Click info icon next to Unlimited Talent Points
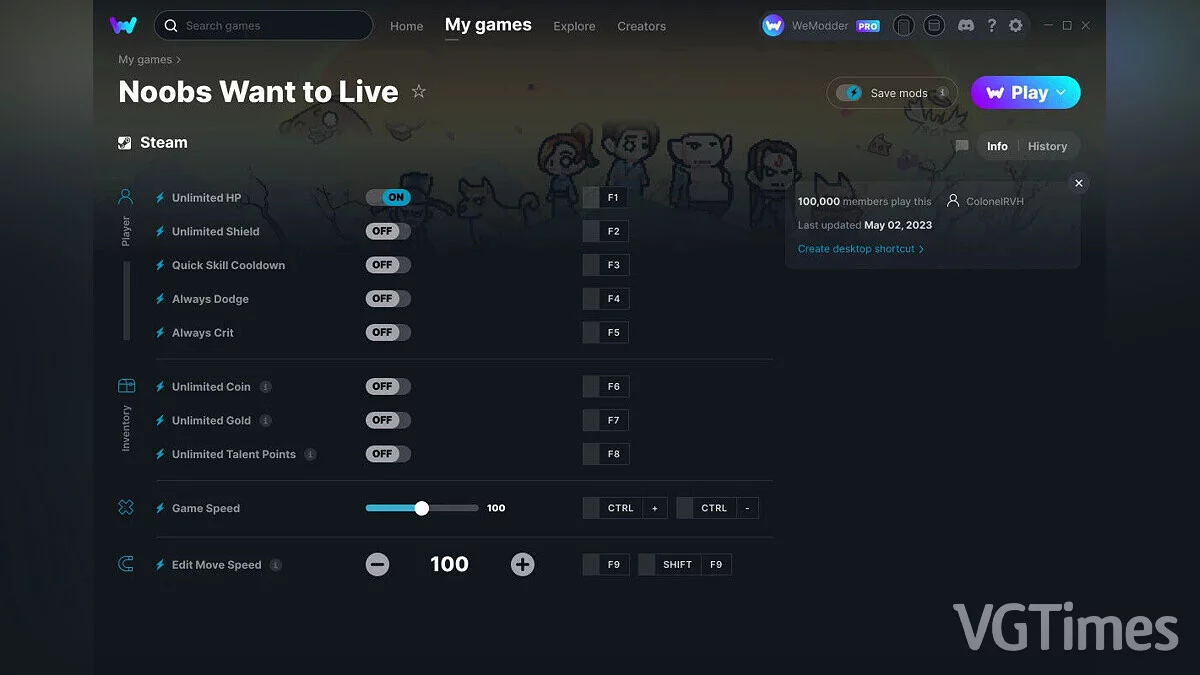This screenshot has height=675, width=1200. coord(310,455)
